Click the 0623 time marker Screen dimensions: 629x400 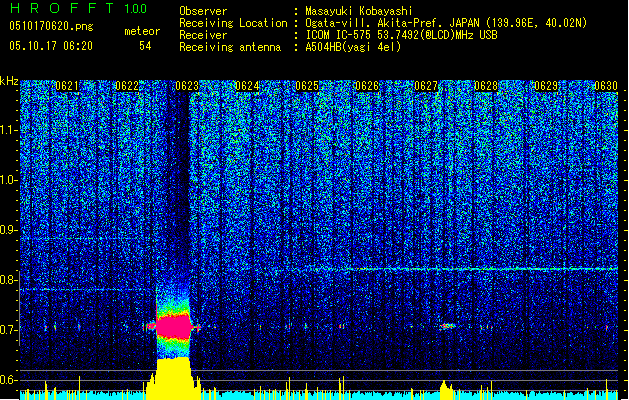tap(187, 86)
